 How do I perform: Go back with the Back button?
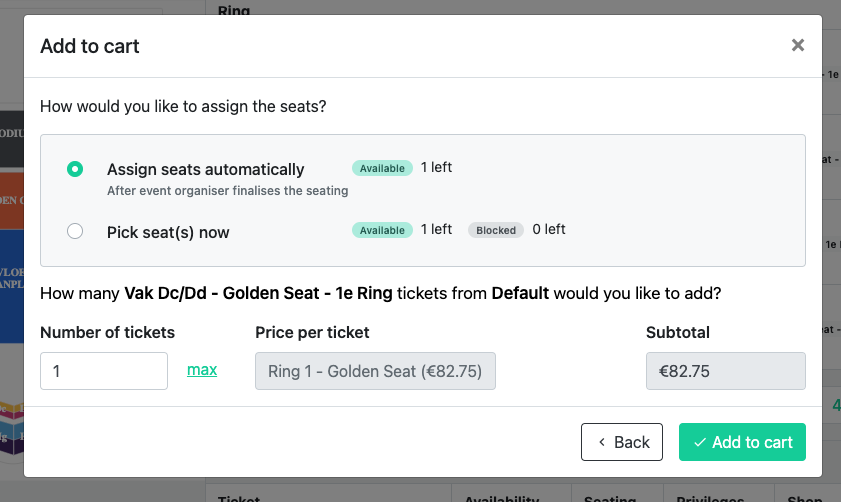pyautogui.click(x=622, y=442)
